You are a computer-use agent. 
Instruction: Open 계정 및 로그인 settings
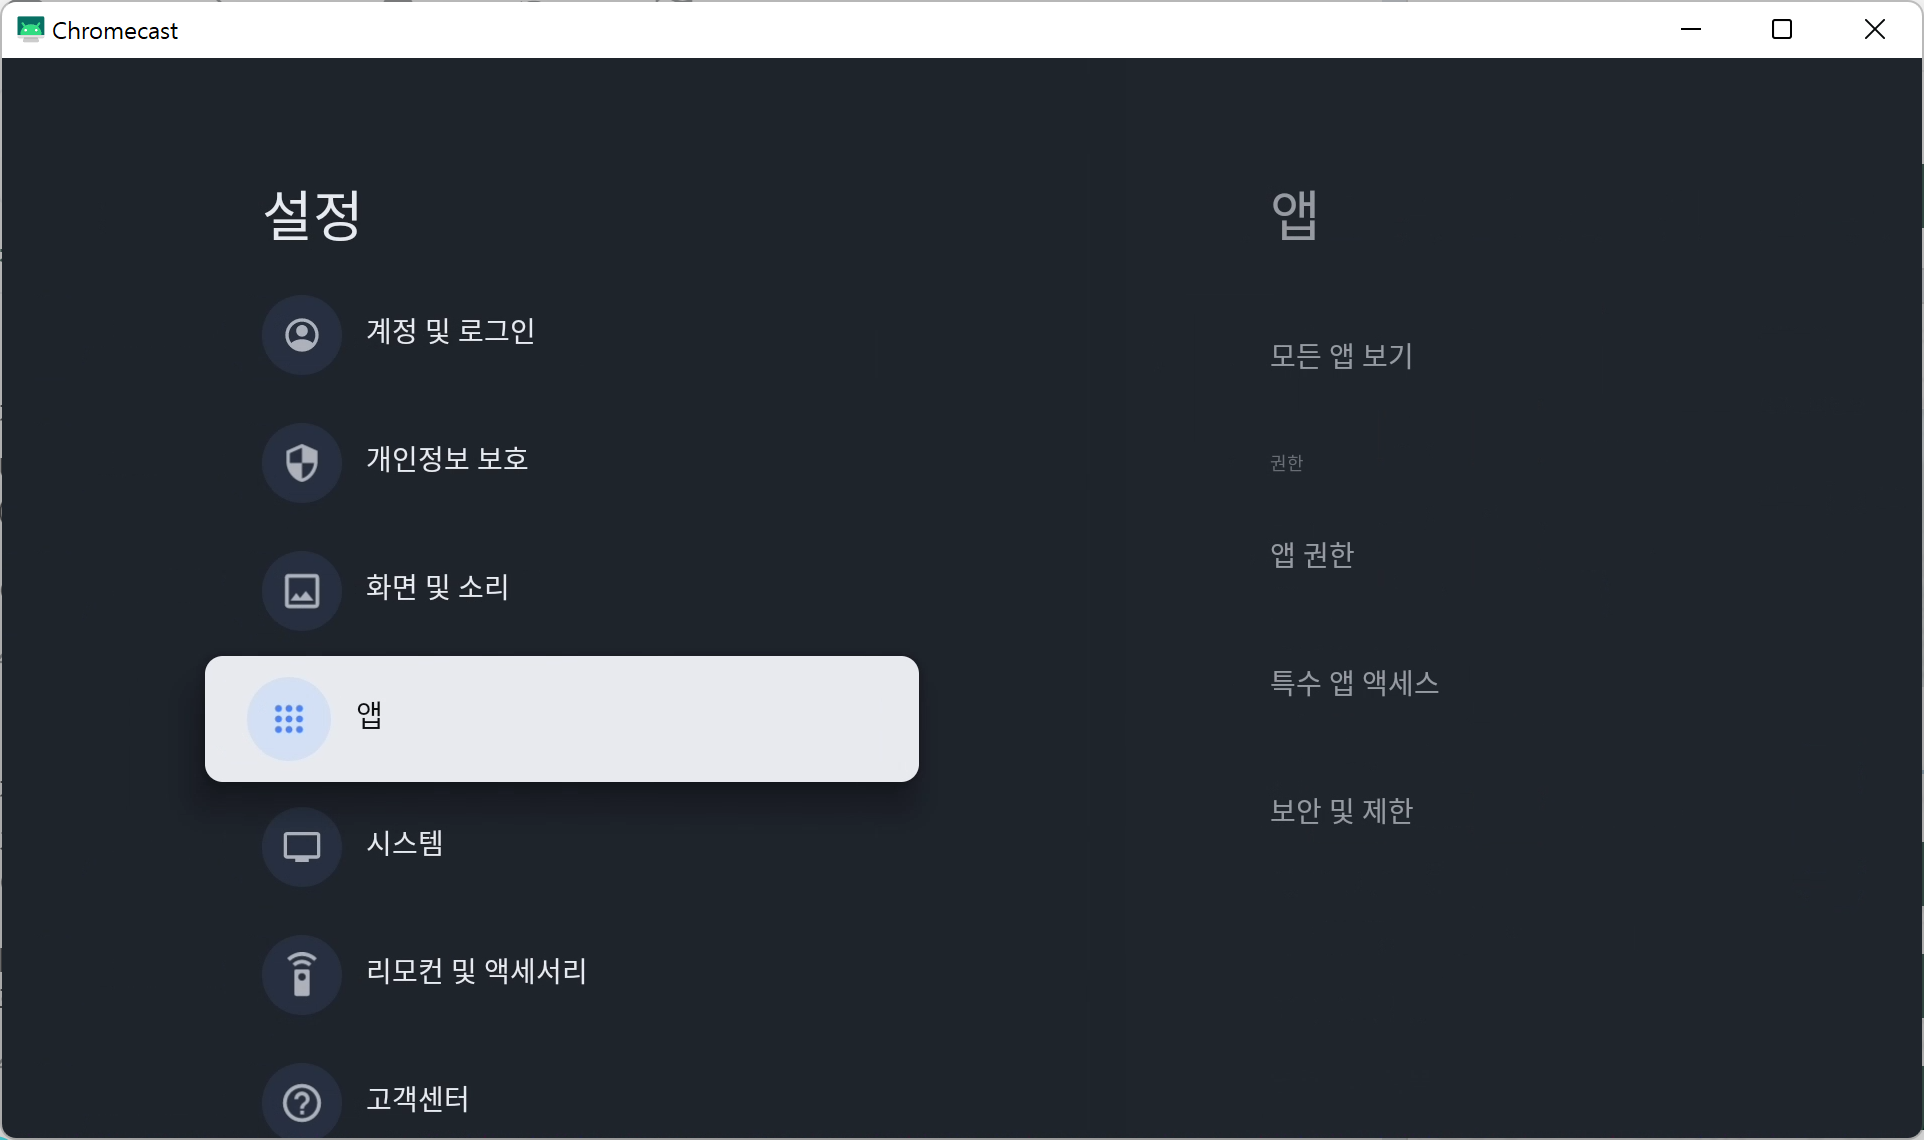tap(450, 332)
